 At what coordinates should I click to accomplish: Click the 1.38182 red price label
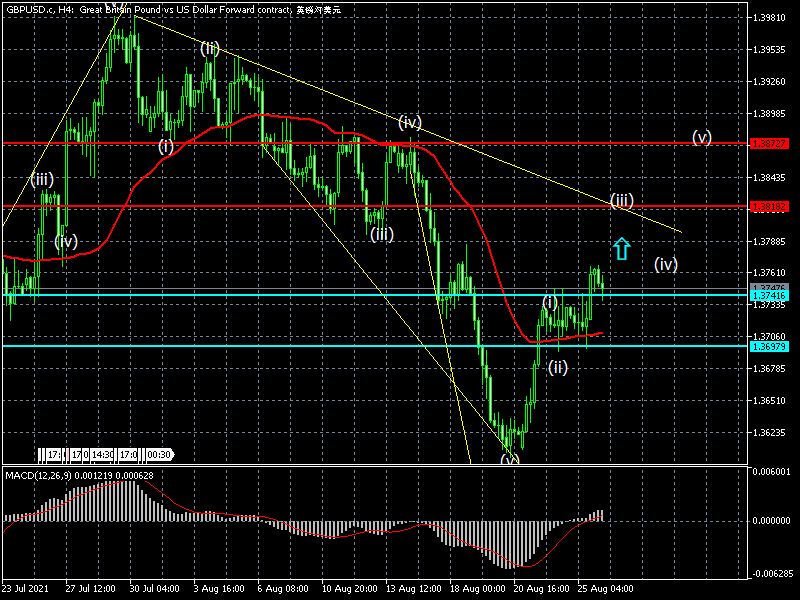[769, 207]
